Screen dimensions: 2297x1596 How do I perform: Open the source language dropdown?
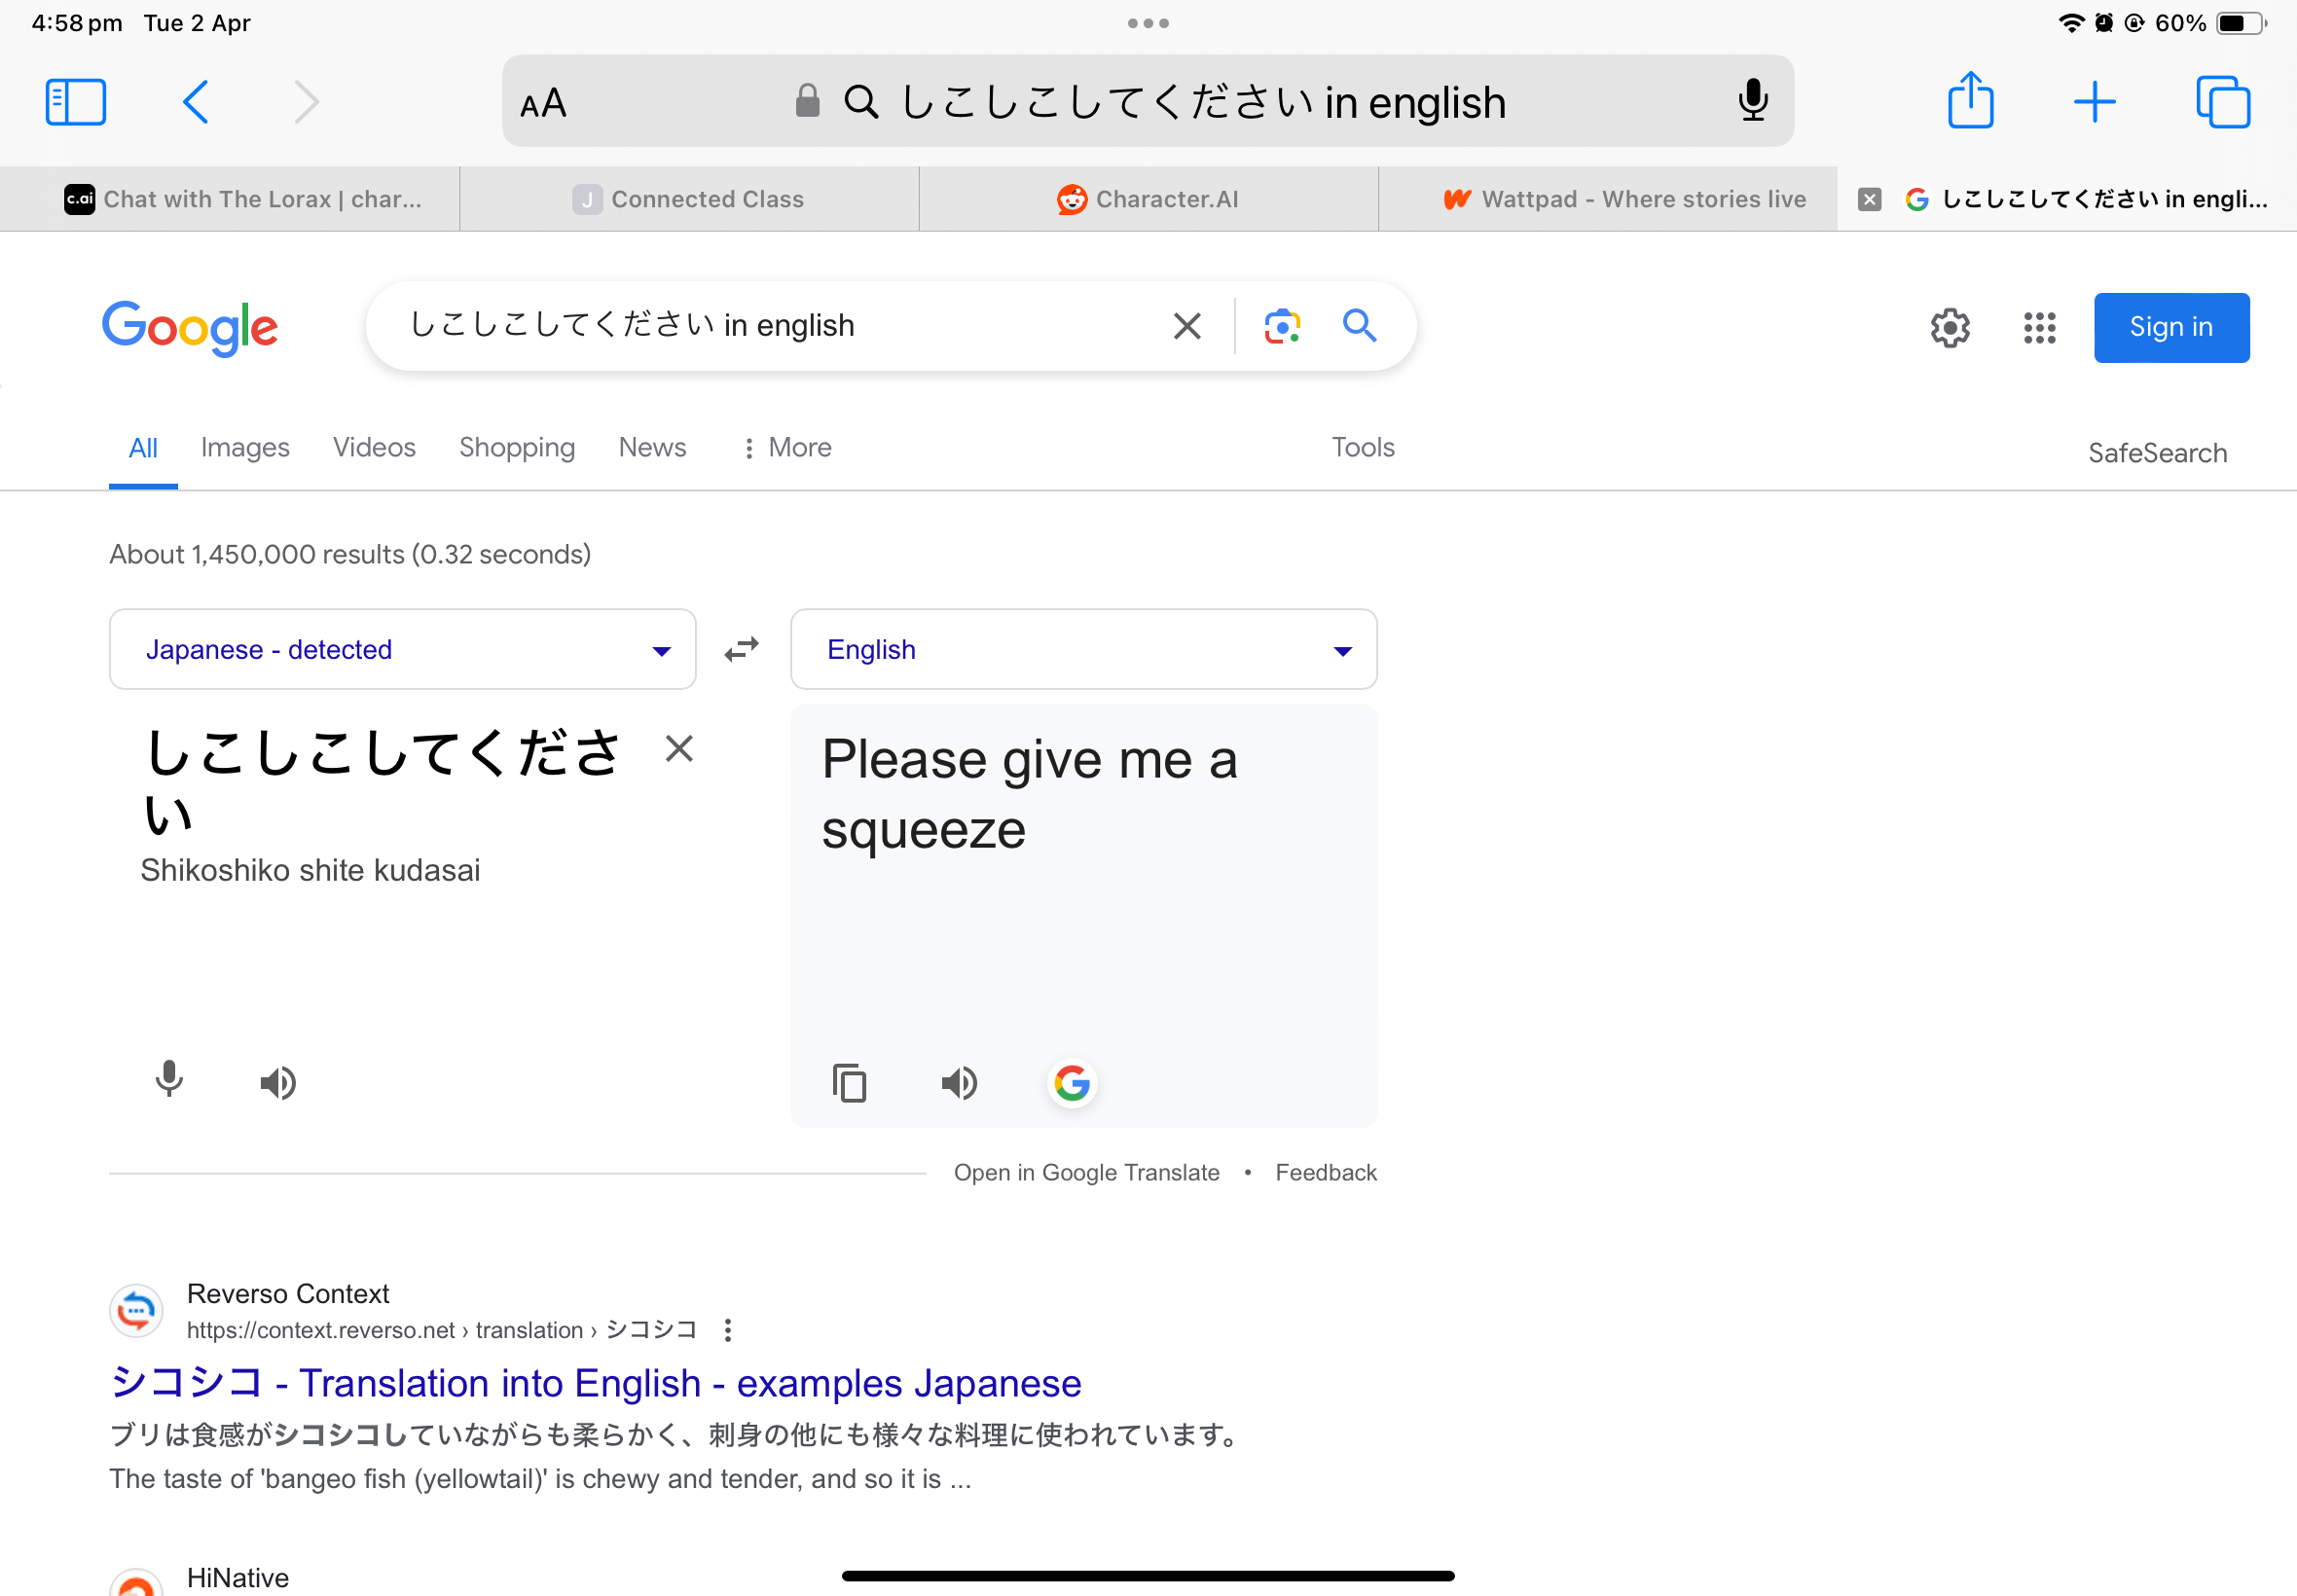pos(402,649)
